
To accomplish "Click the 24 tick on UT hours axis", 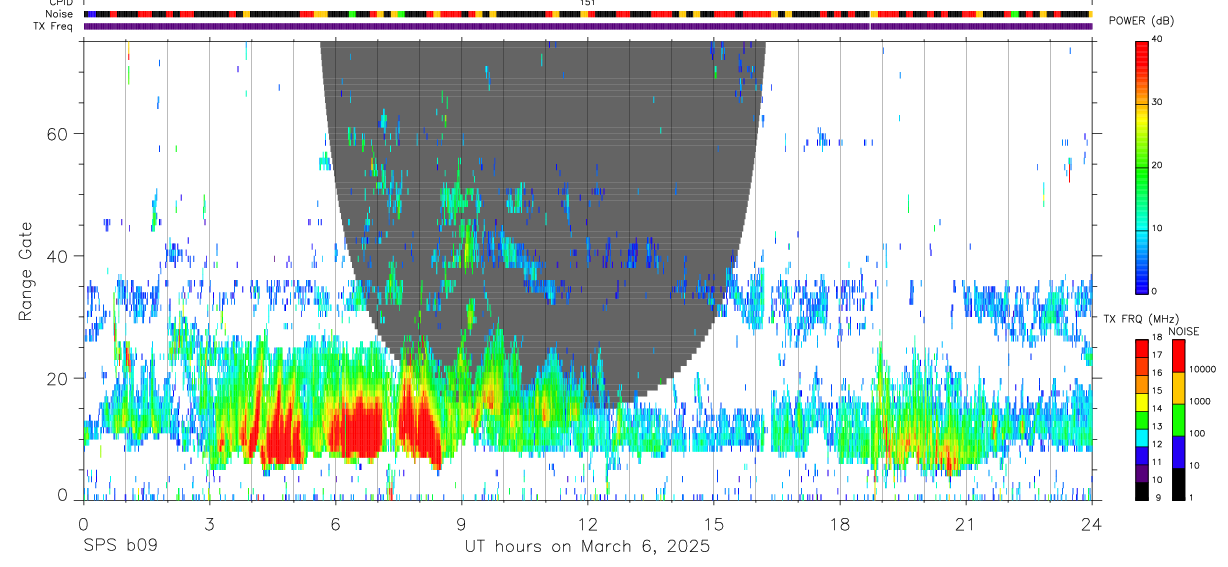I will 1092,523.
